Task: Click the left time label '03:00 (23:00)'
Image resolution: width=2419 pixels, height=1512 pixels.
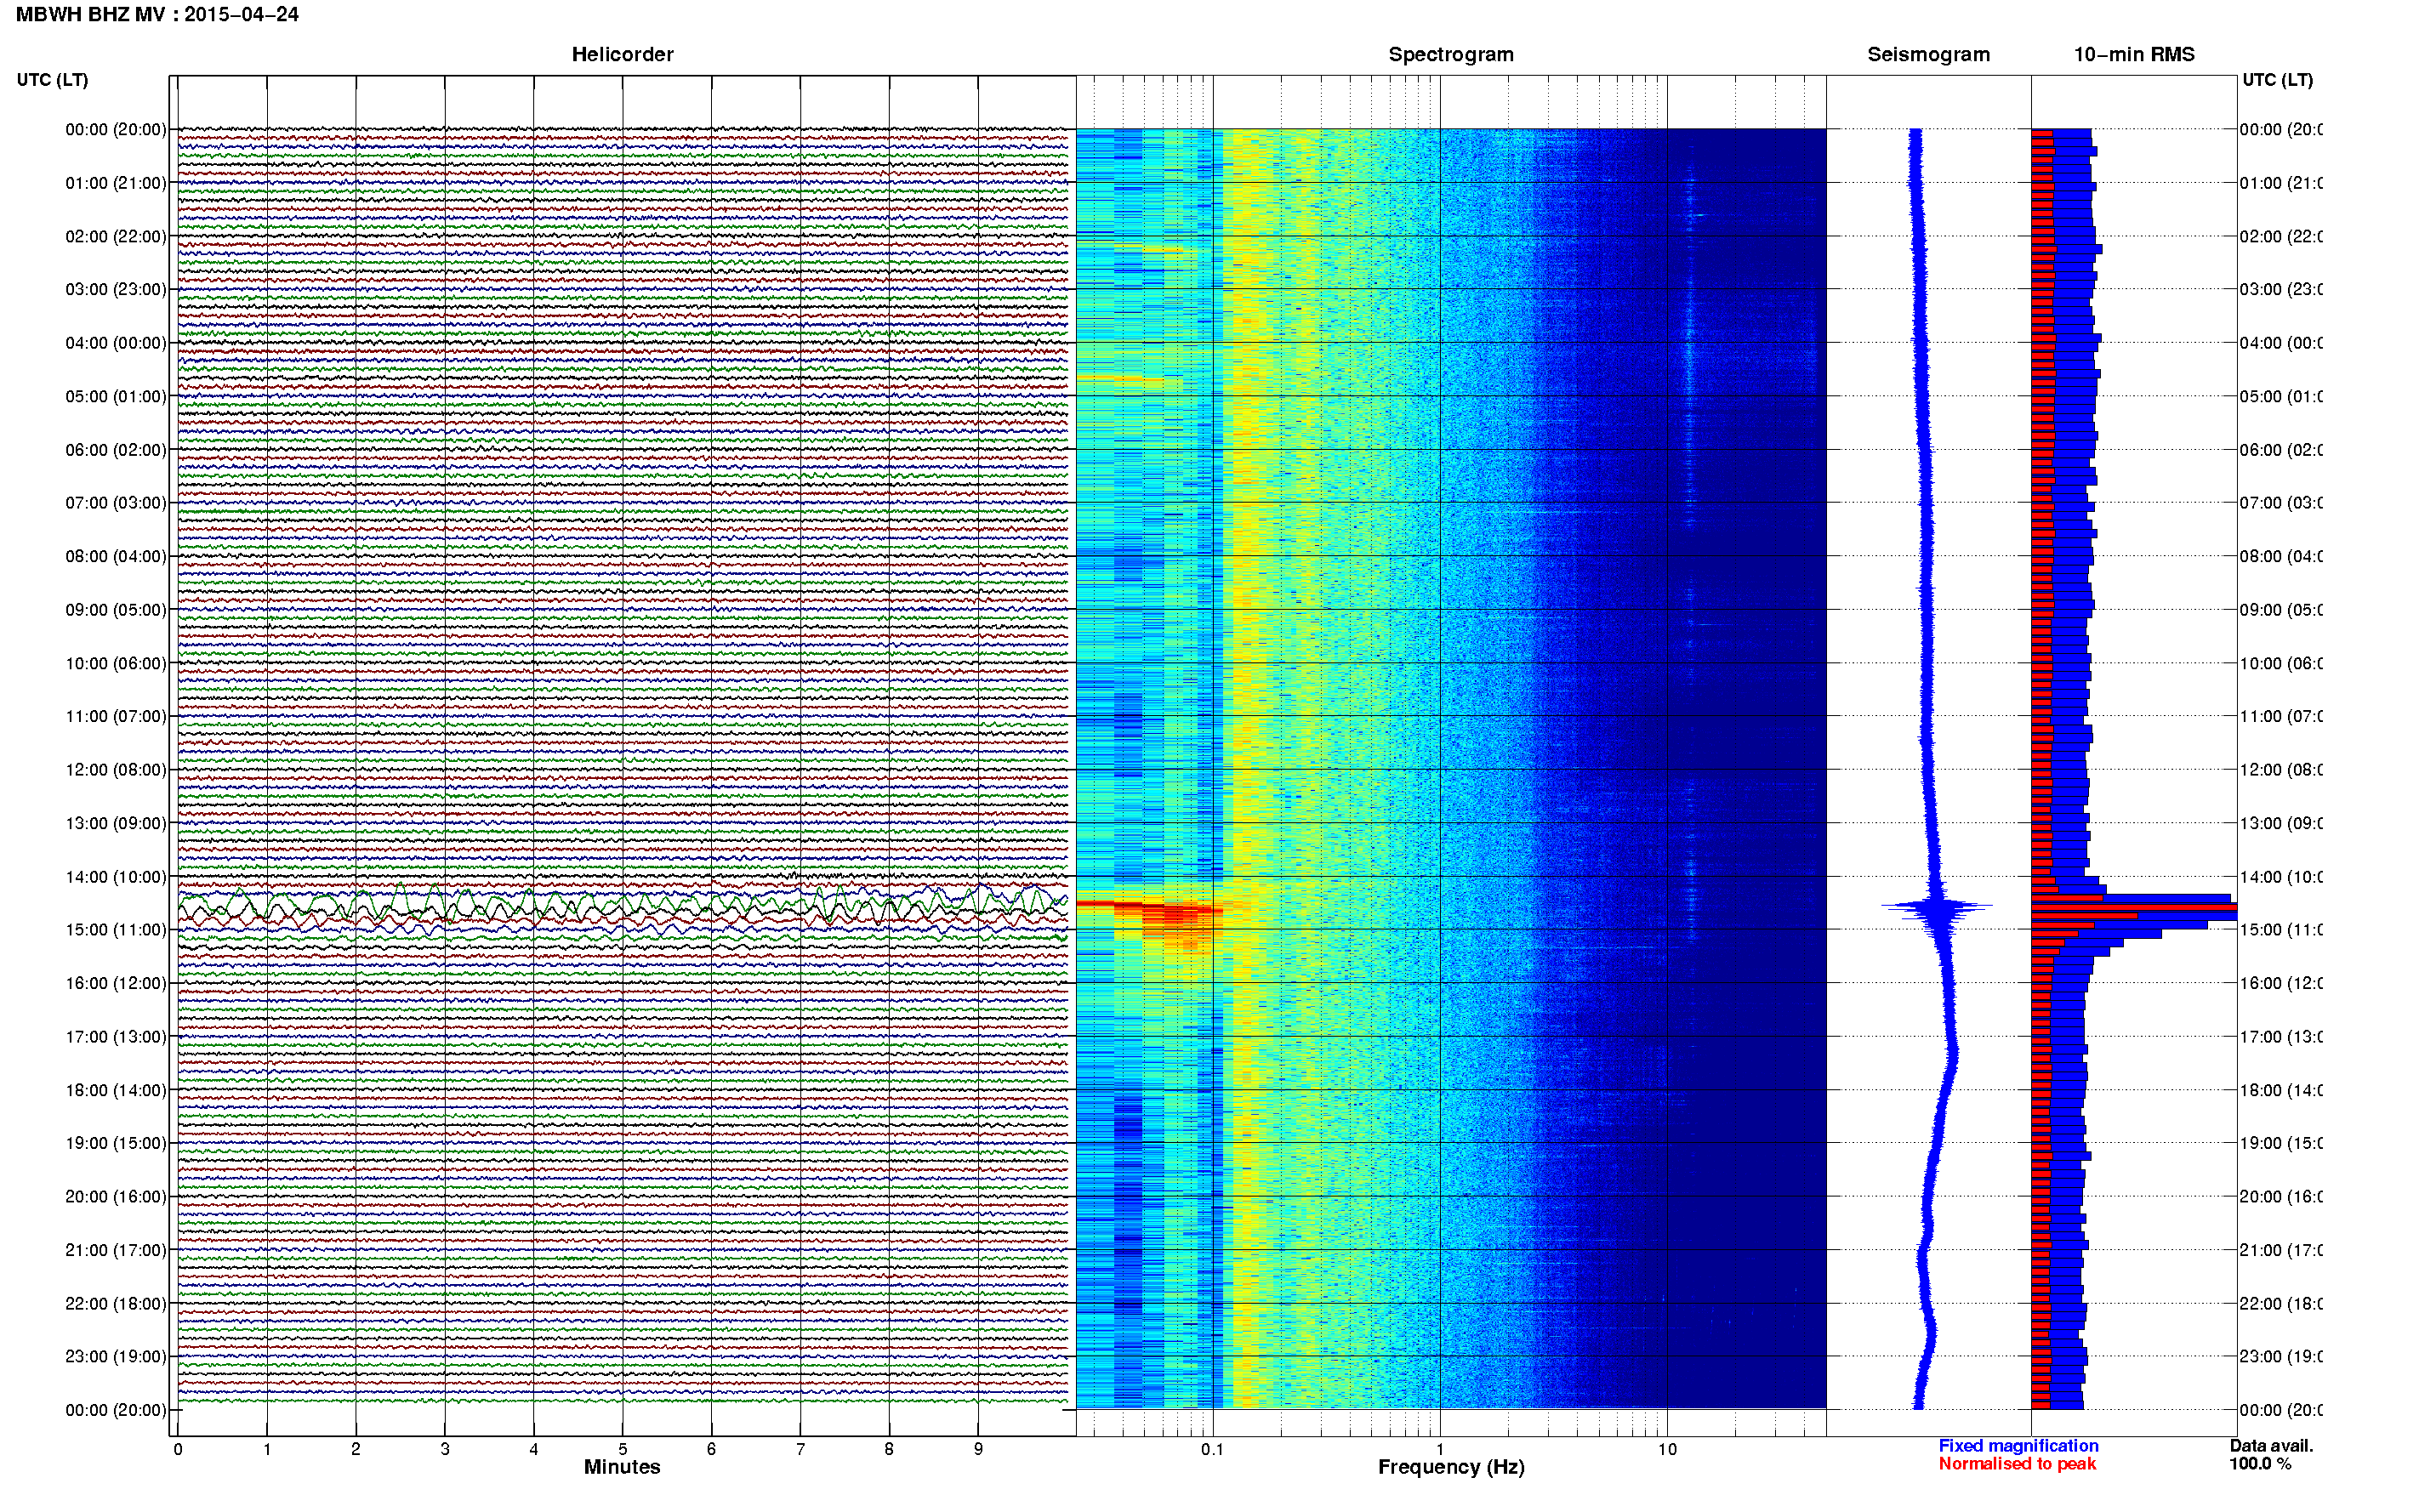Action: pos(116,289)
